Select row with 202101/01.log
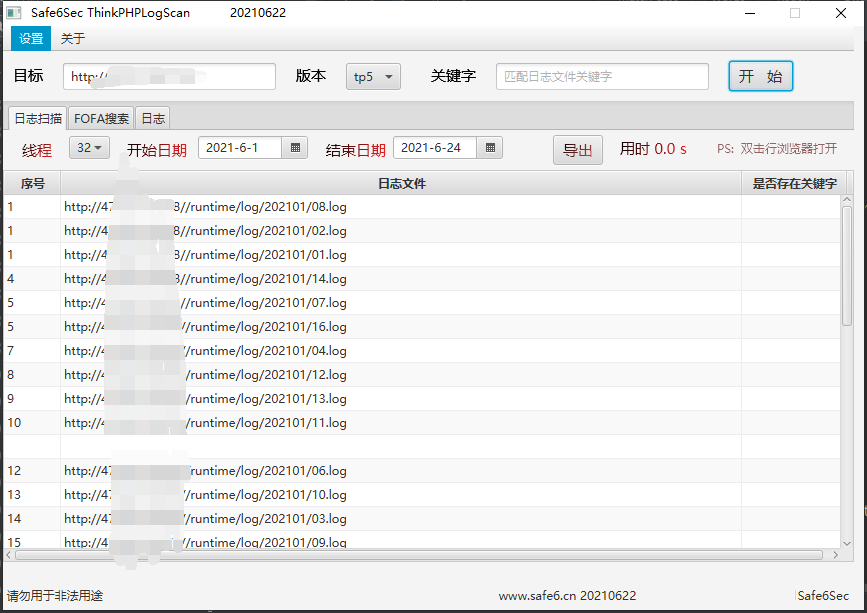The image size is (867, 613). (x=422, y=255)
